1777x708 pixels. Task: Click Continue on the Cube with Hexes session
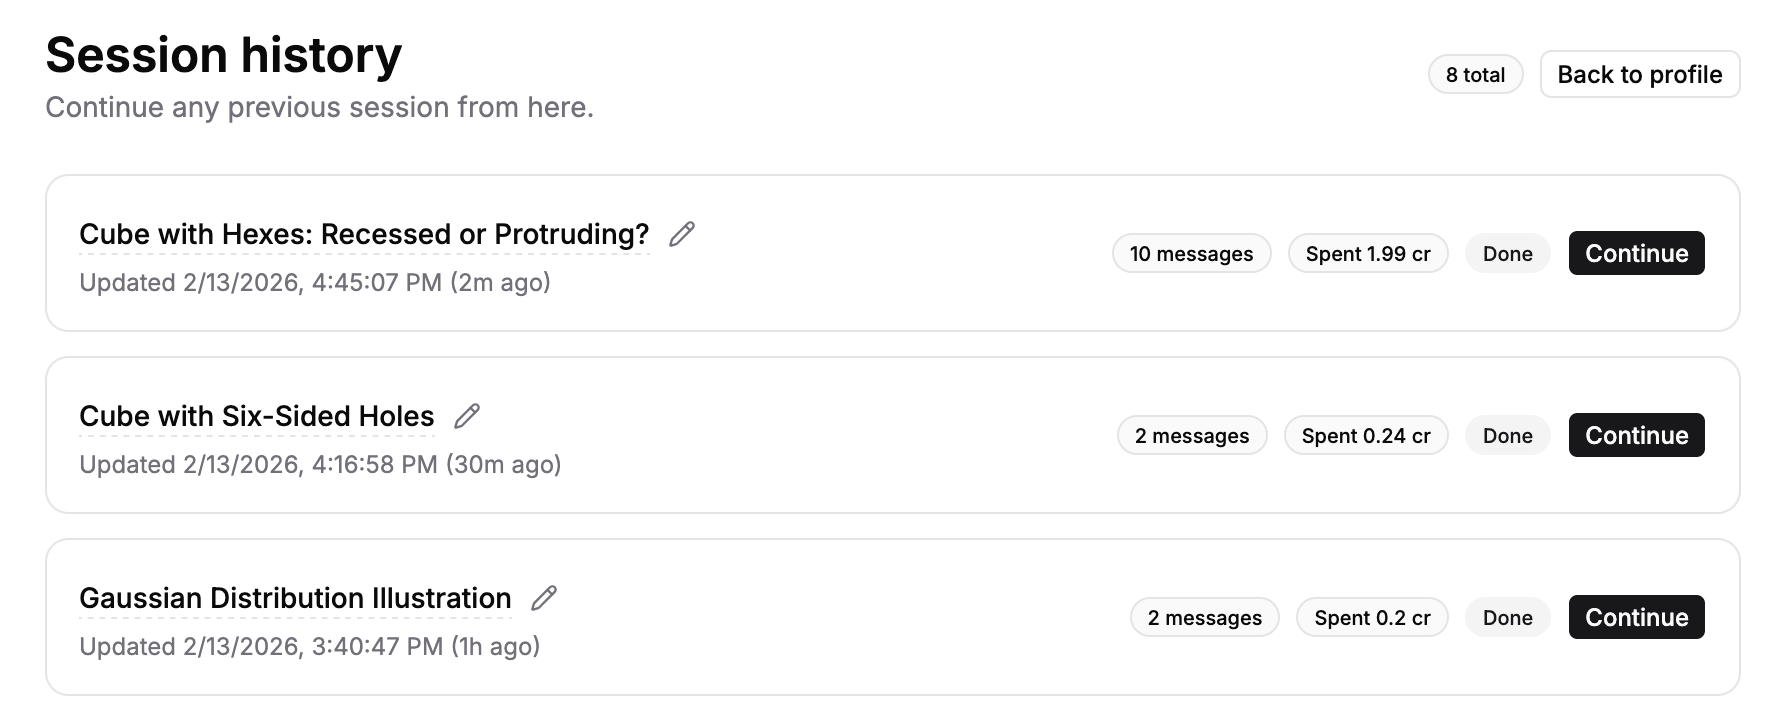click(1636, 253)
